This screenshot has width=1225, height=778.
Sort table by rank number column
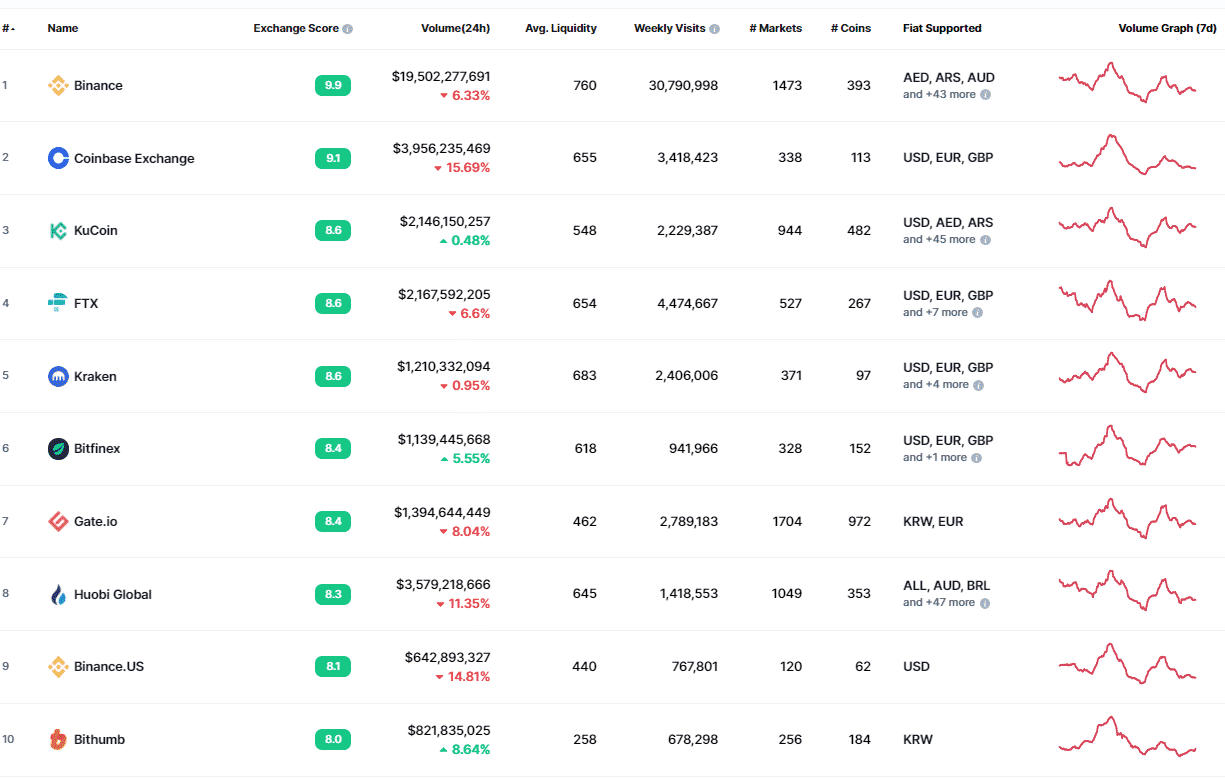[x=8, y=29]
